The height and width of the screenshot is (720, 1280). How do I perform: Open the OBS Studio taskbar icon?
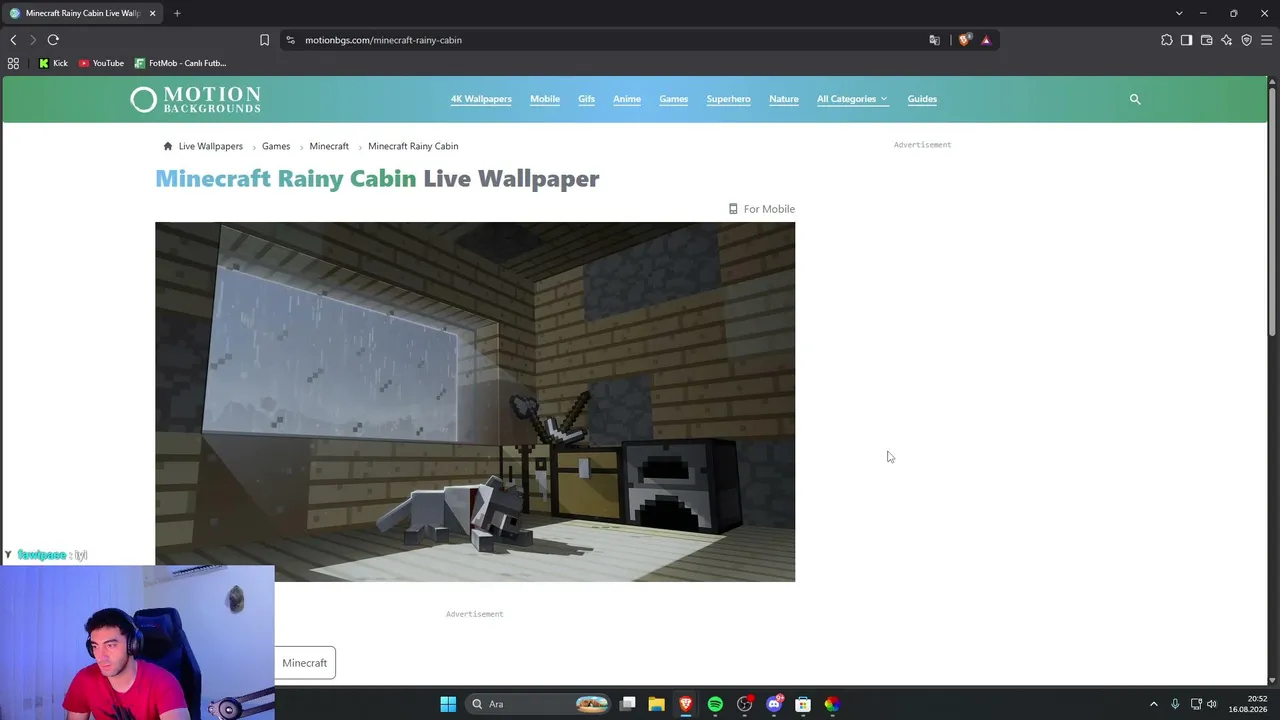(x=745, y=704)
